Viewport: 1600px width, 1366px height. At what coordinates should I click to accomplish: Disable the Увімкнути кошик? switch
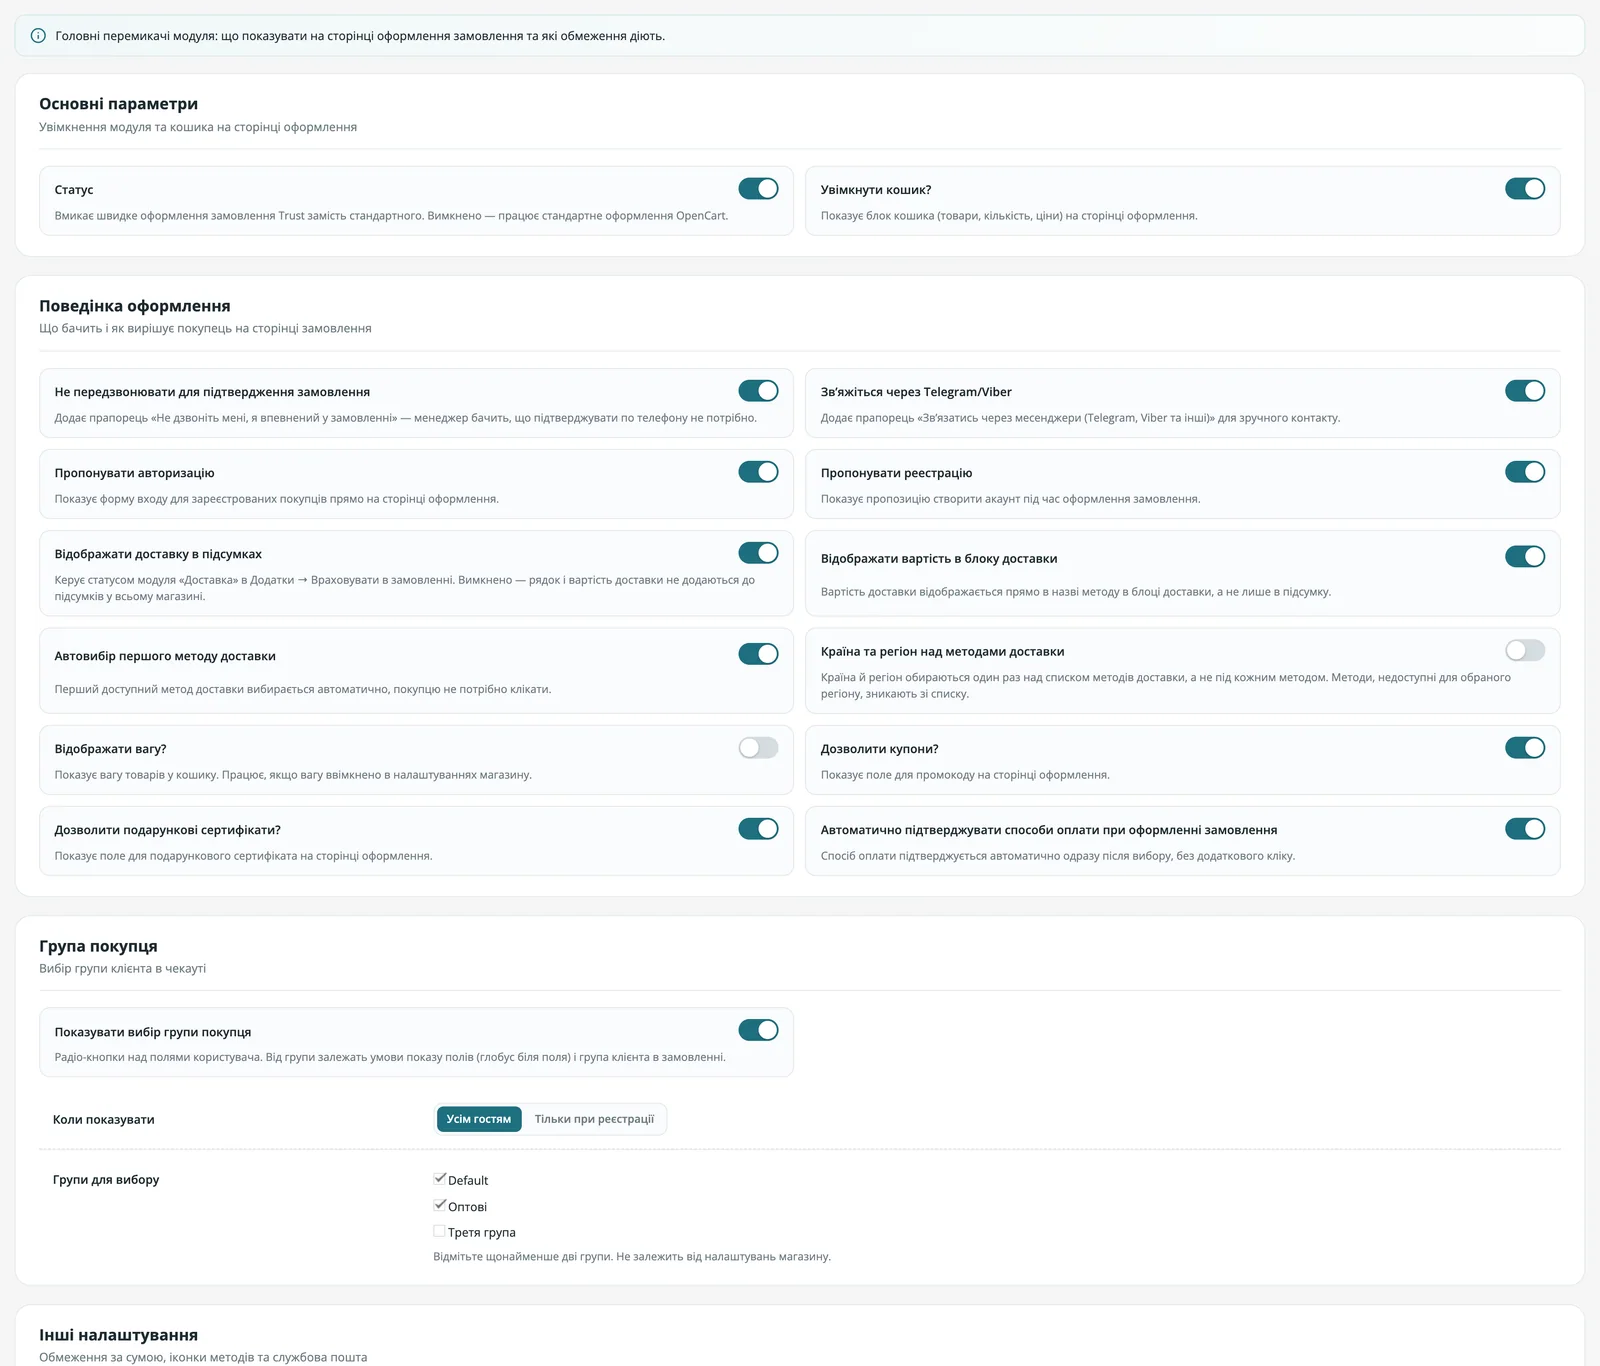(x=1525, y=189)
